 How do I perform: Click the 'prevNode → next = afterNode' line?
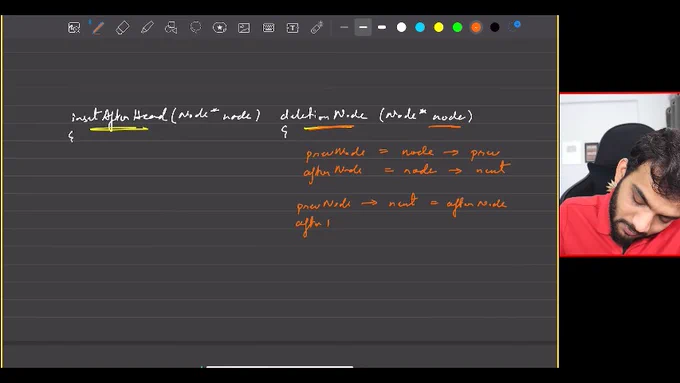click(402, 204)
